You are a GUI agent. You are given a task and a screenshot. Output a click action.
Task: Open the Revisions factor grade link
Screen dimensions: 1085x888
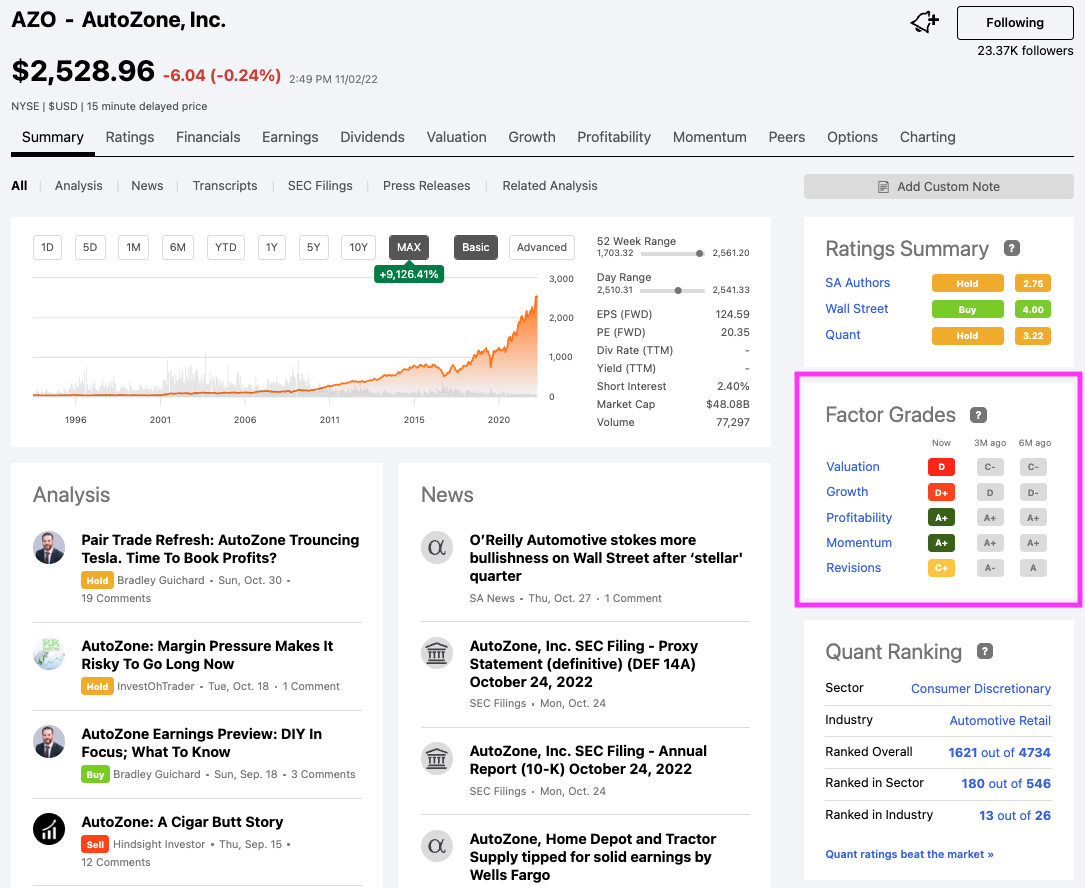point(853,568)
